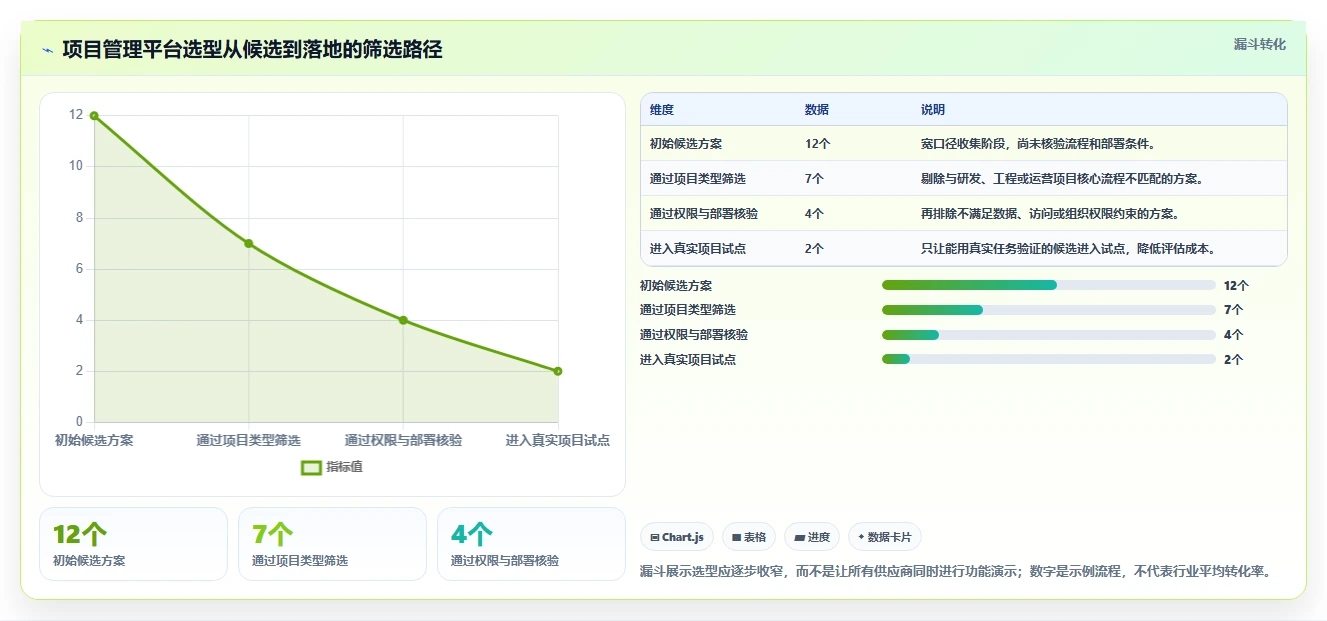Click x-axis label 进入真实项目试点
This screenshot has height=621, width=1327.
(x=557, y=440)
